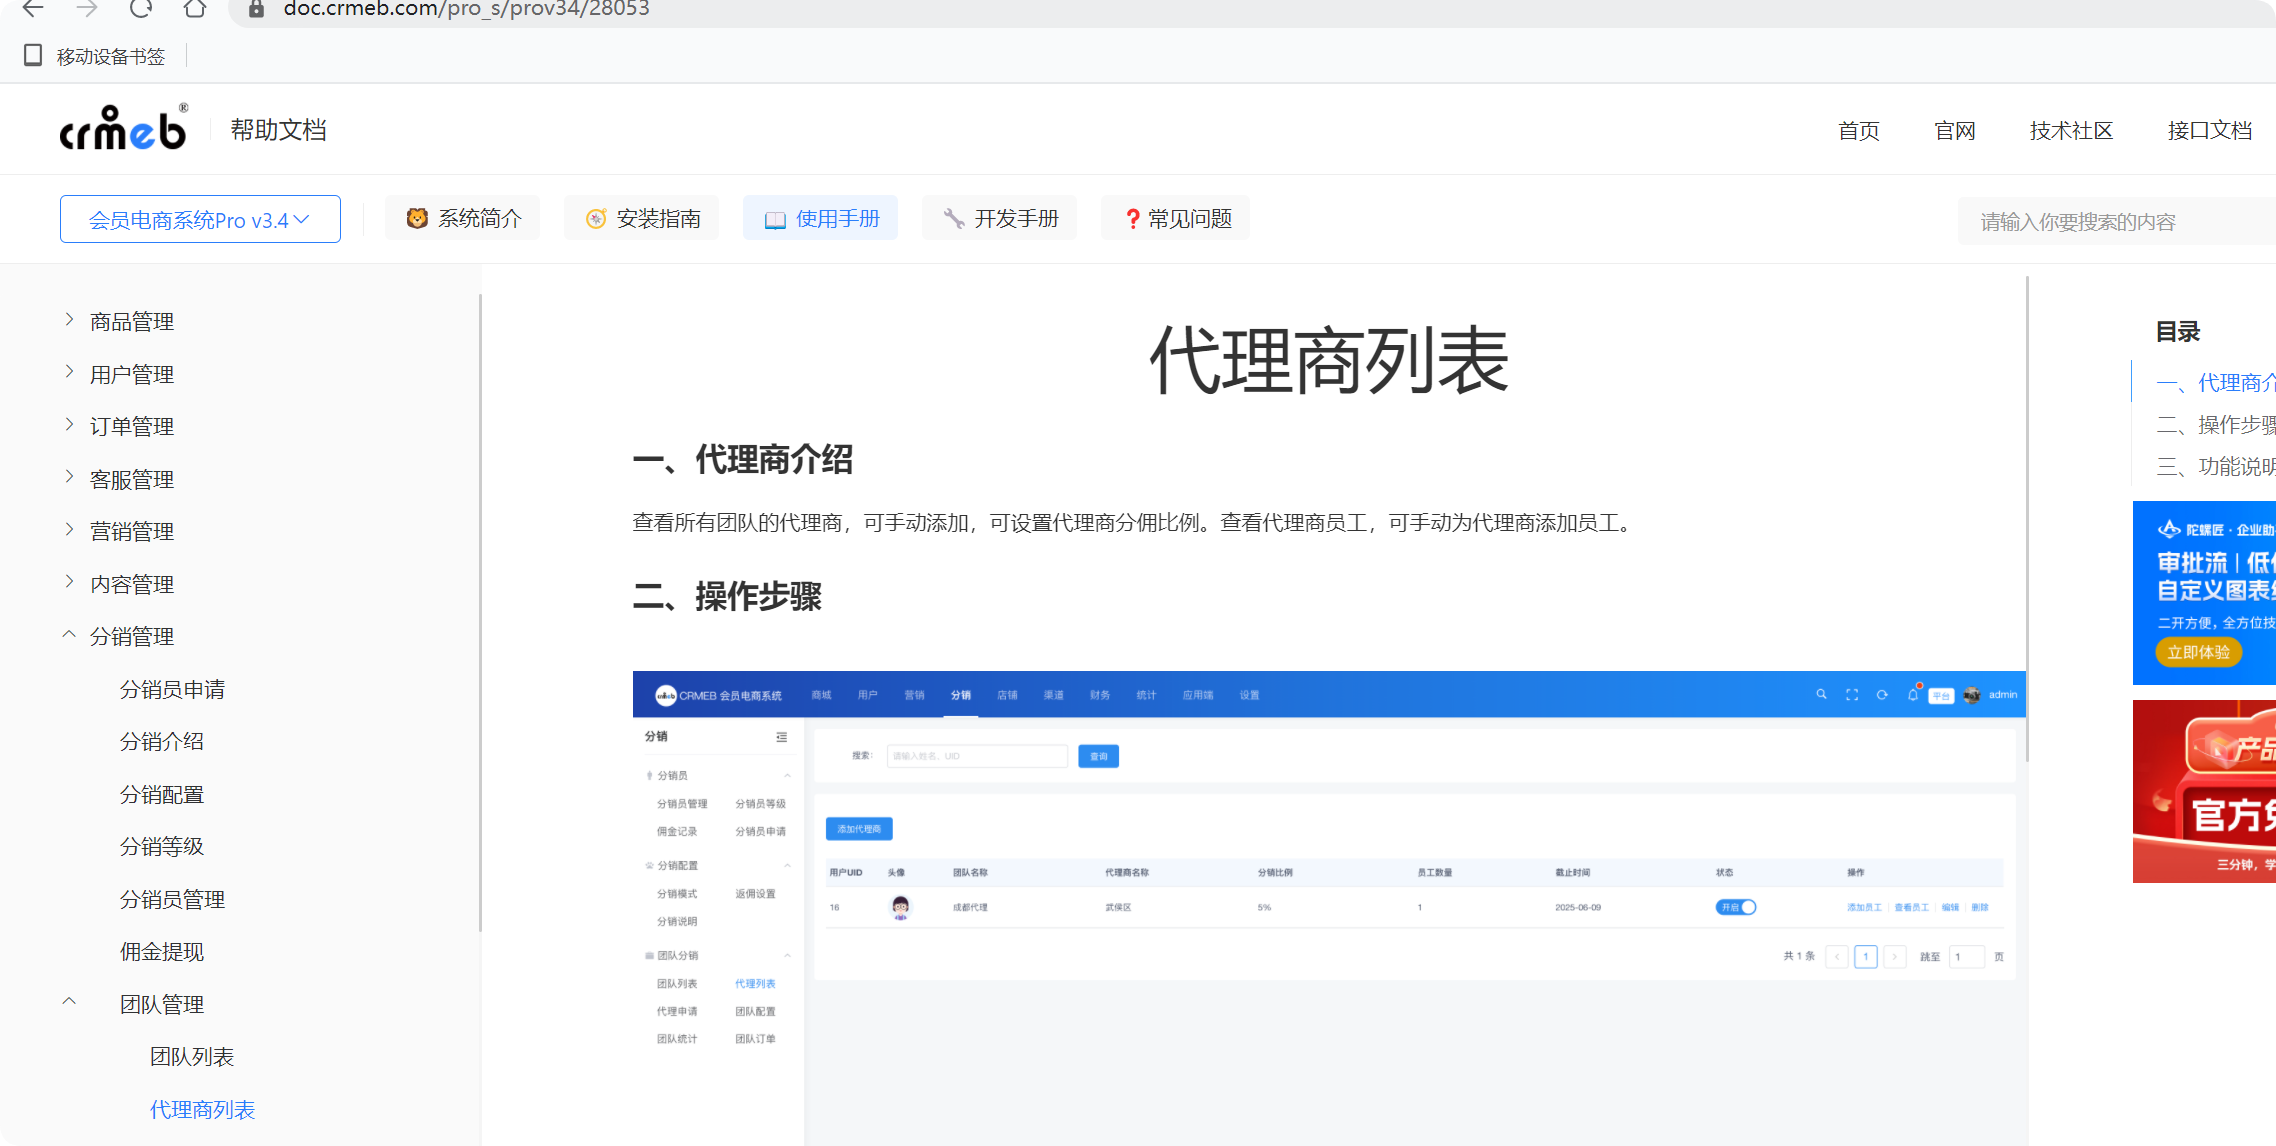Click the mobile bookmarks icon
This screenshot has width=2276, height=1146.
click(33, 56)
